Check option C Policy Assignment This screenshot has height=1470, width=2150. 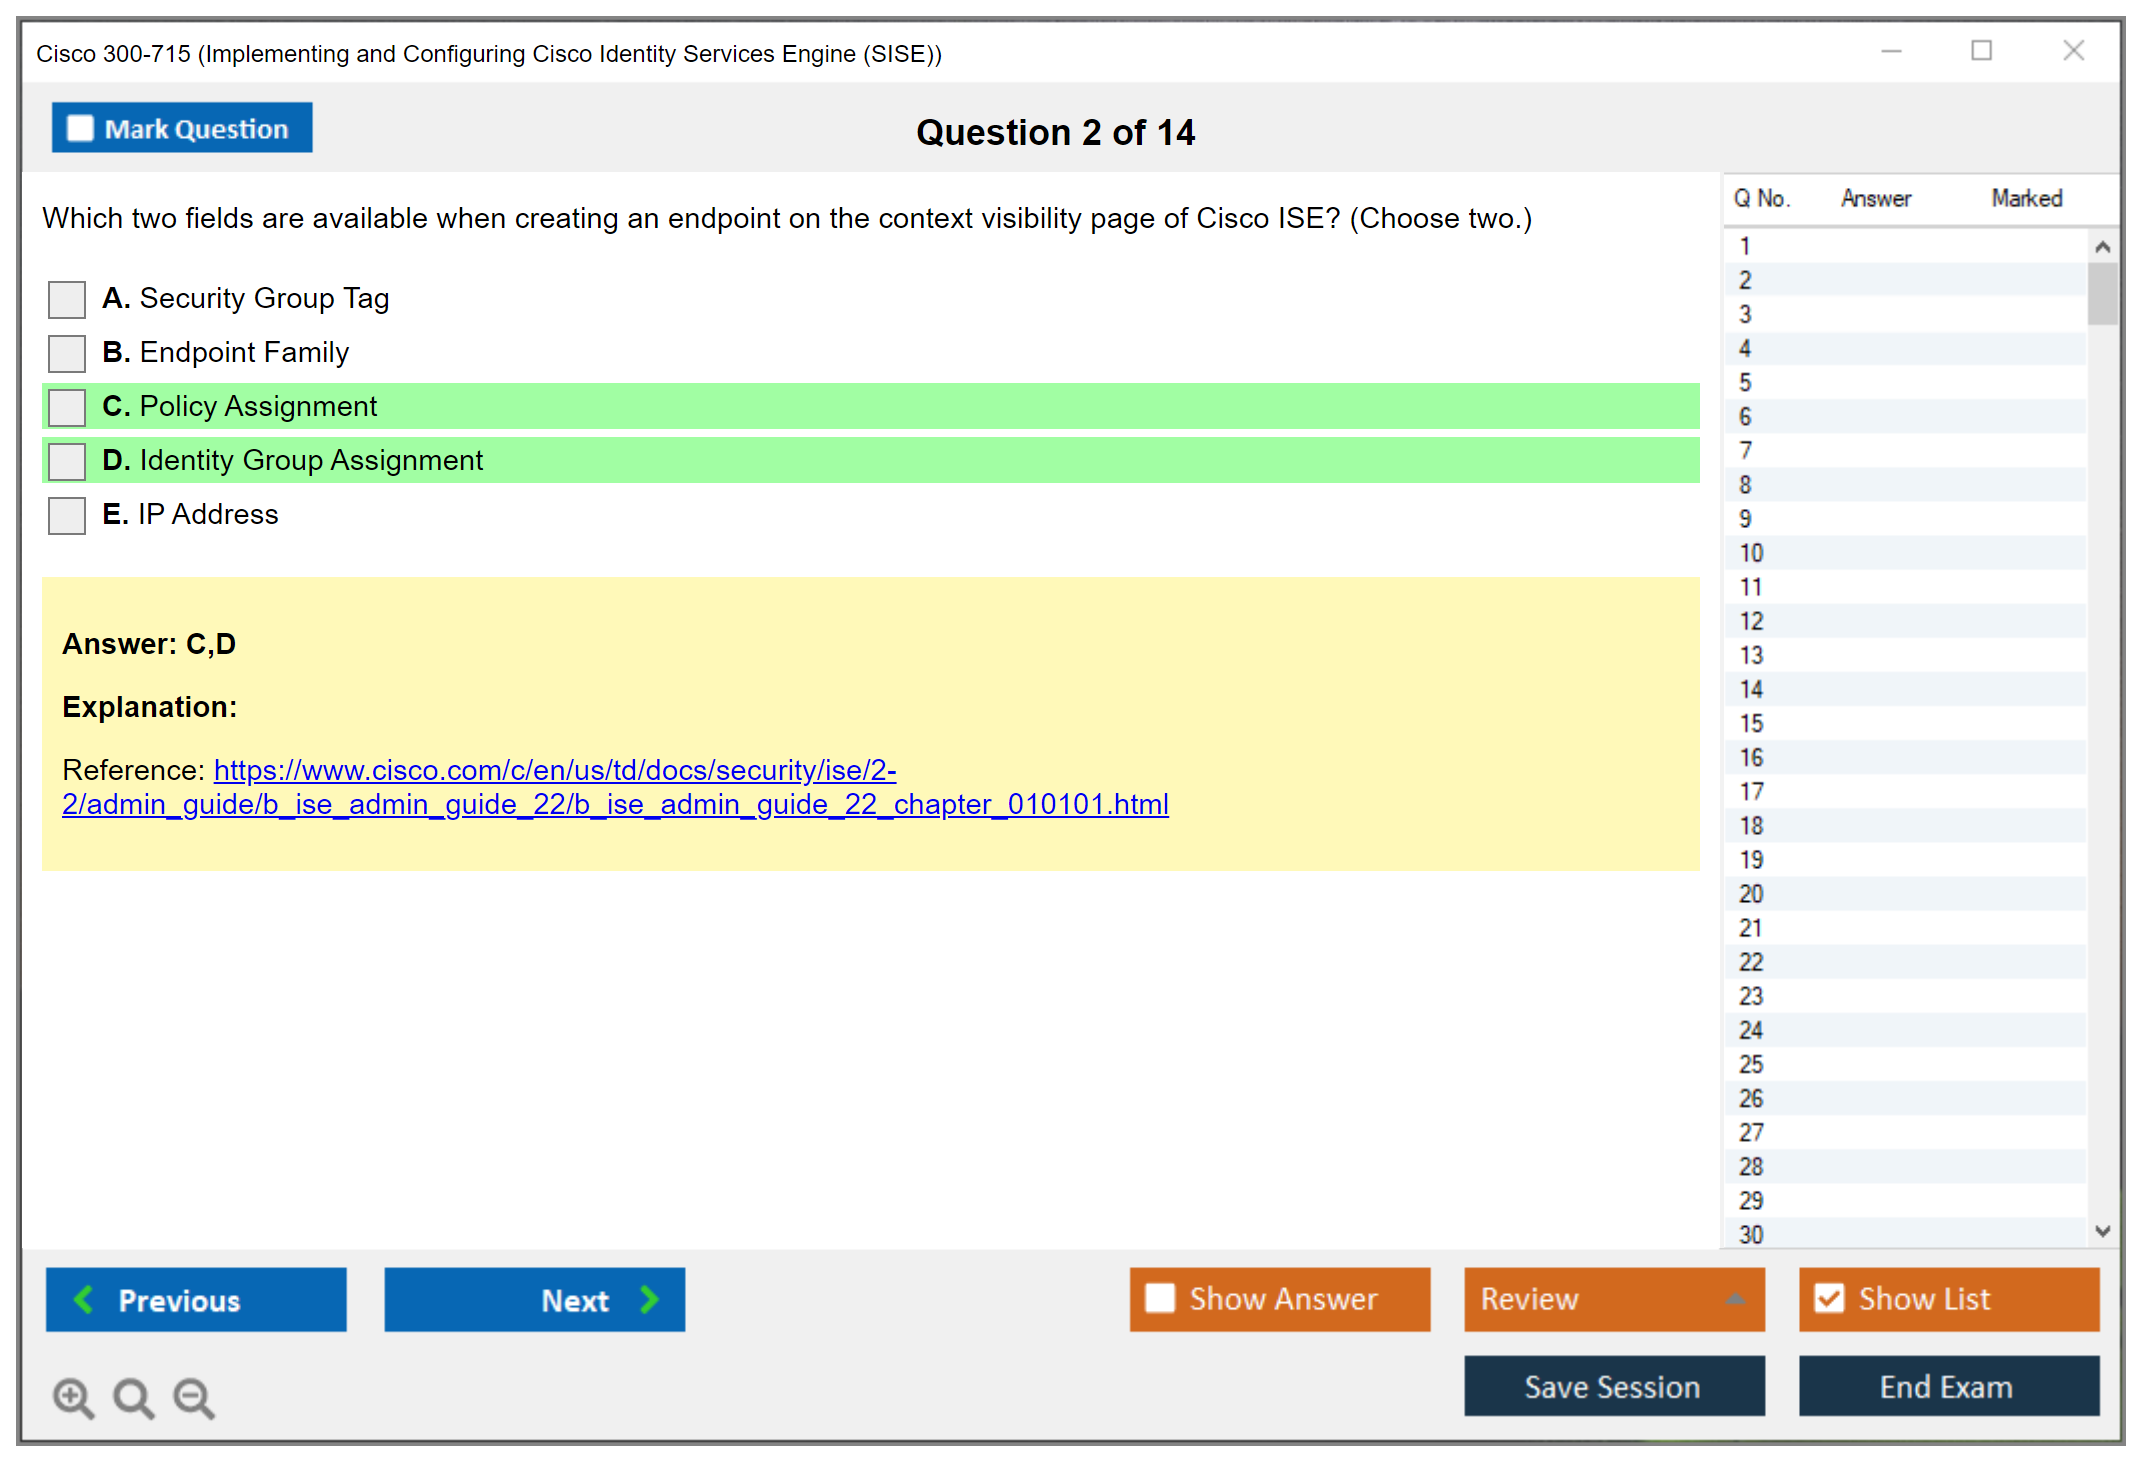[x=67, y=407]
